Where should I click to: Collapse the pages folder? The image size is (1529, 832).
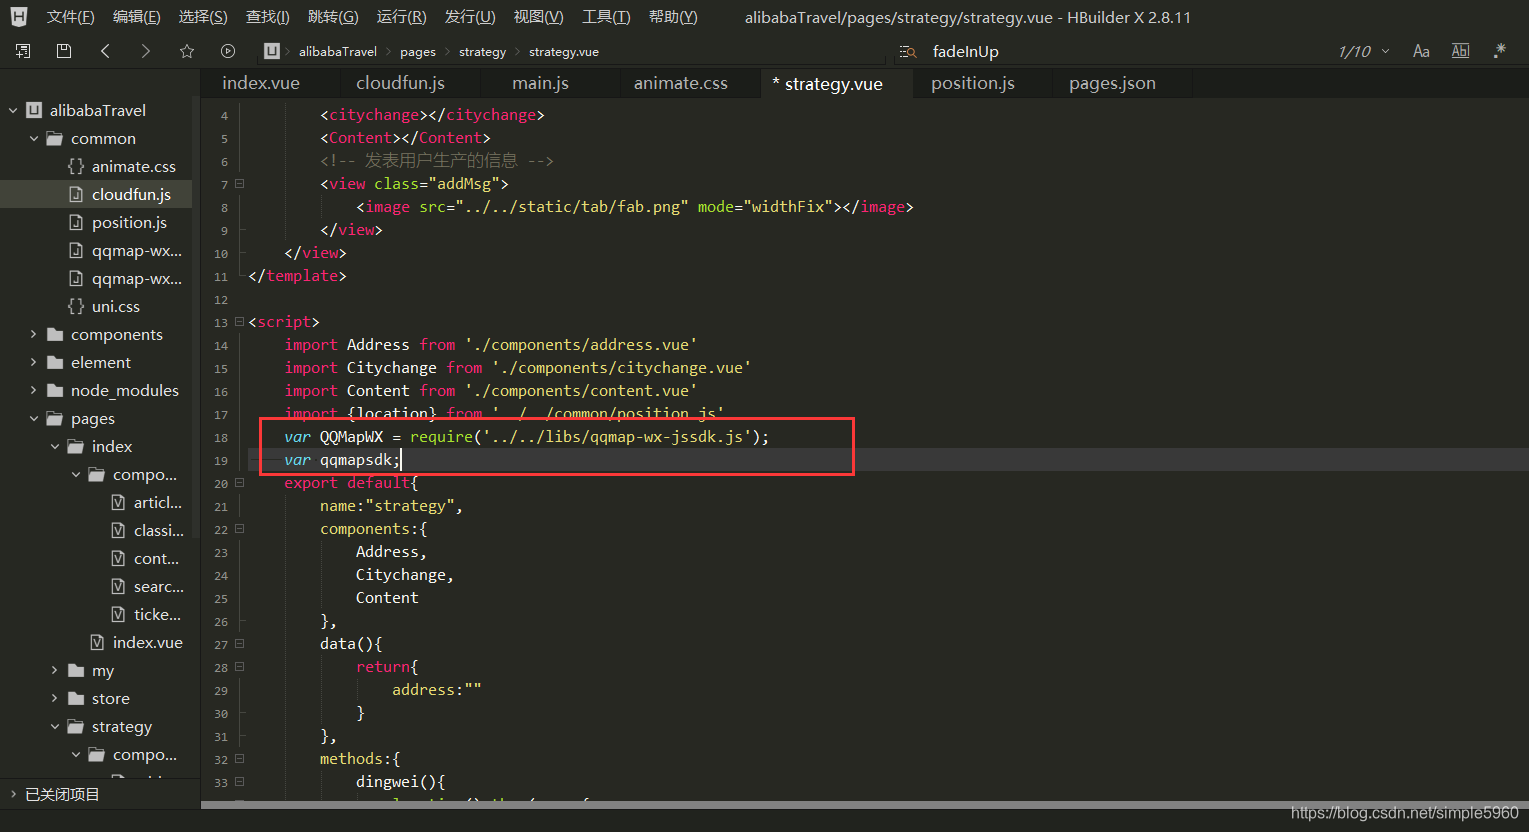click(34, 418)
